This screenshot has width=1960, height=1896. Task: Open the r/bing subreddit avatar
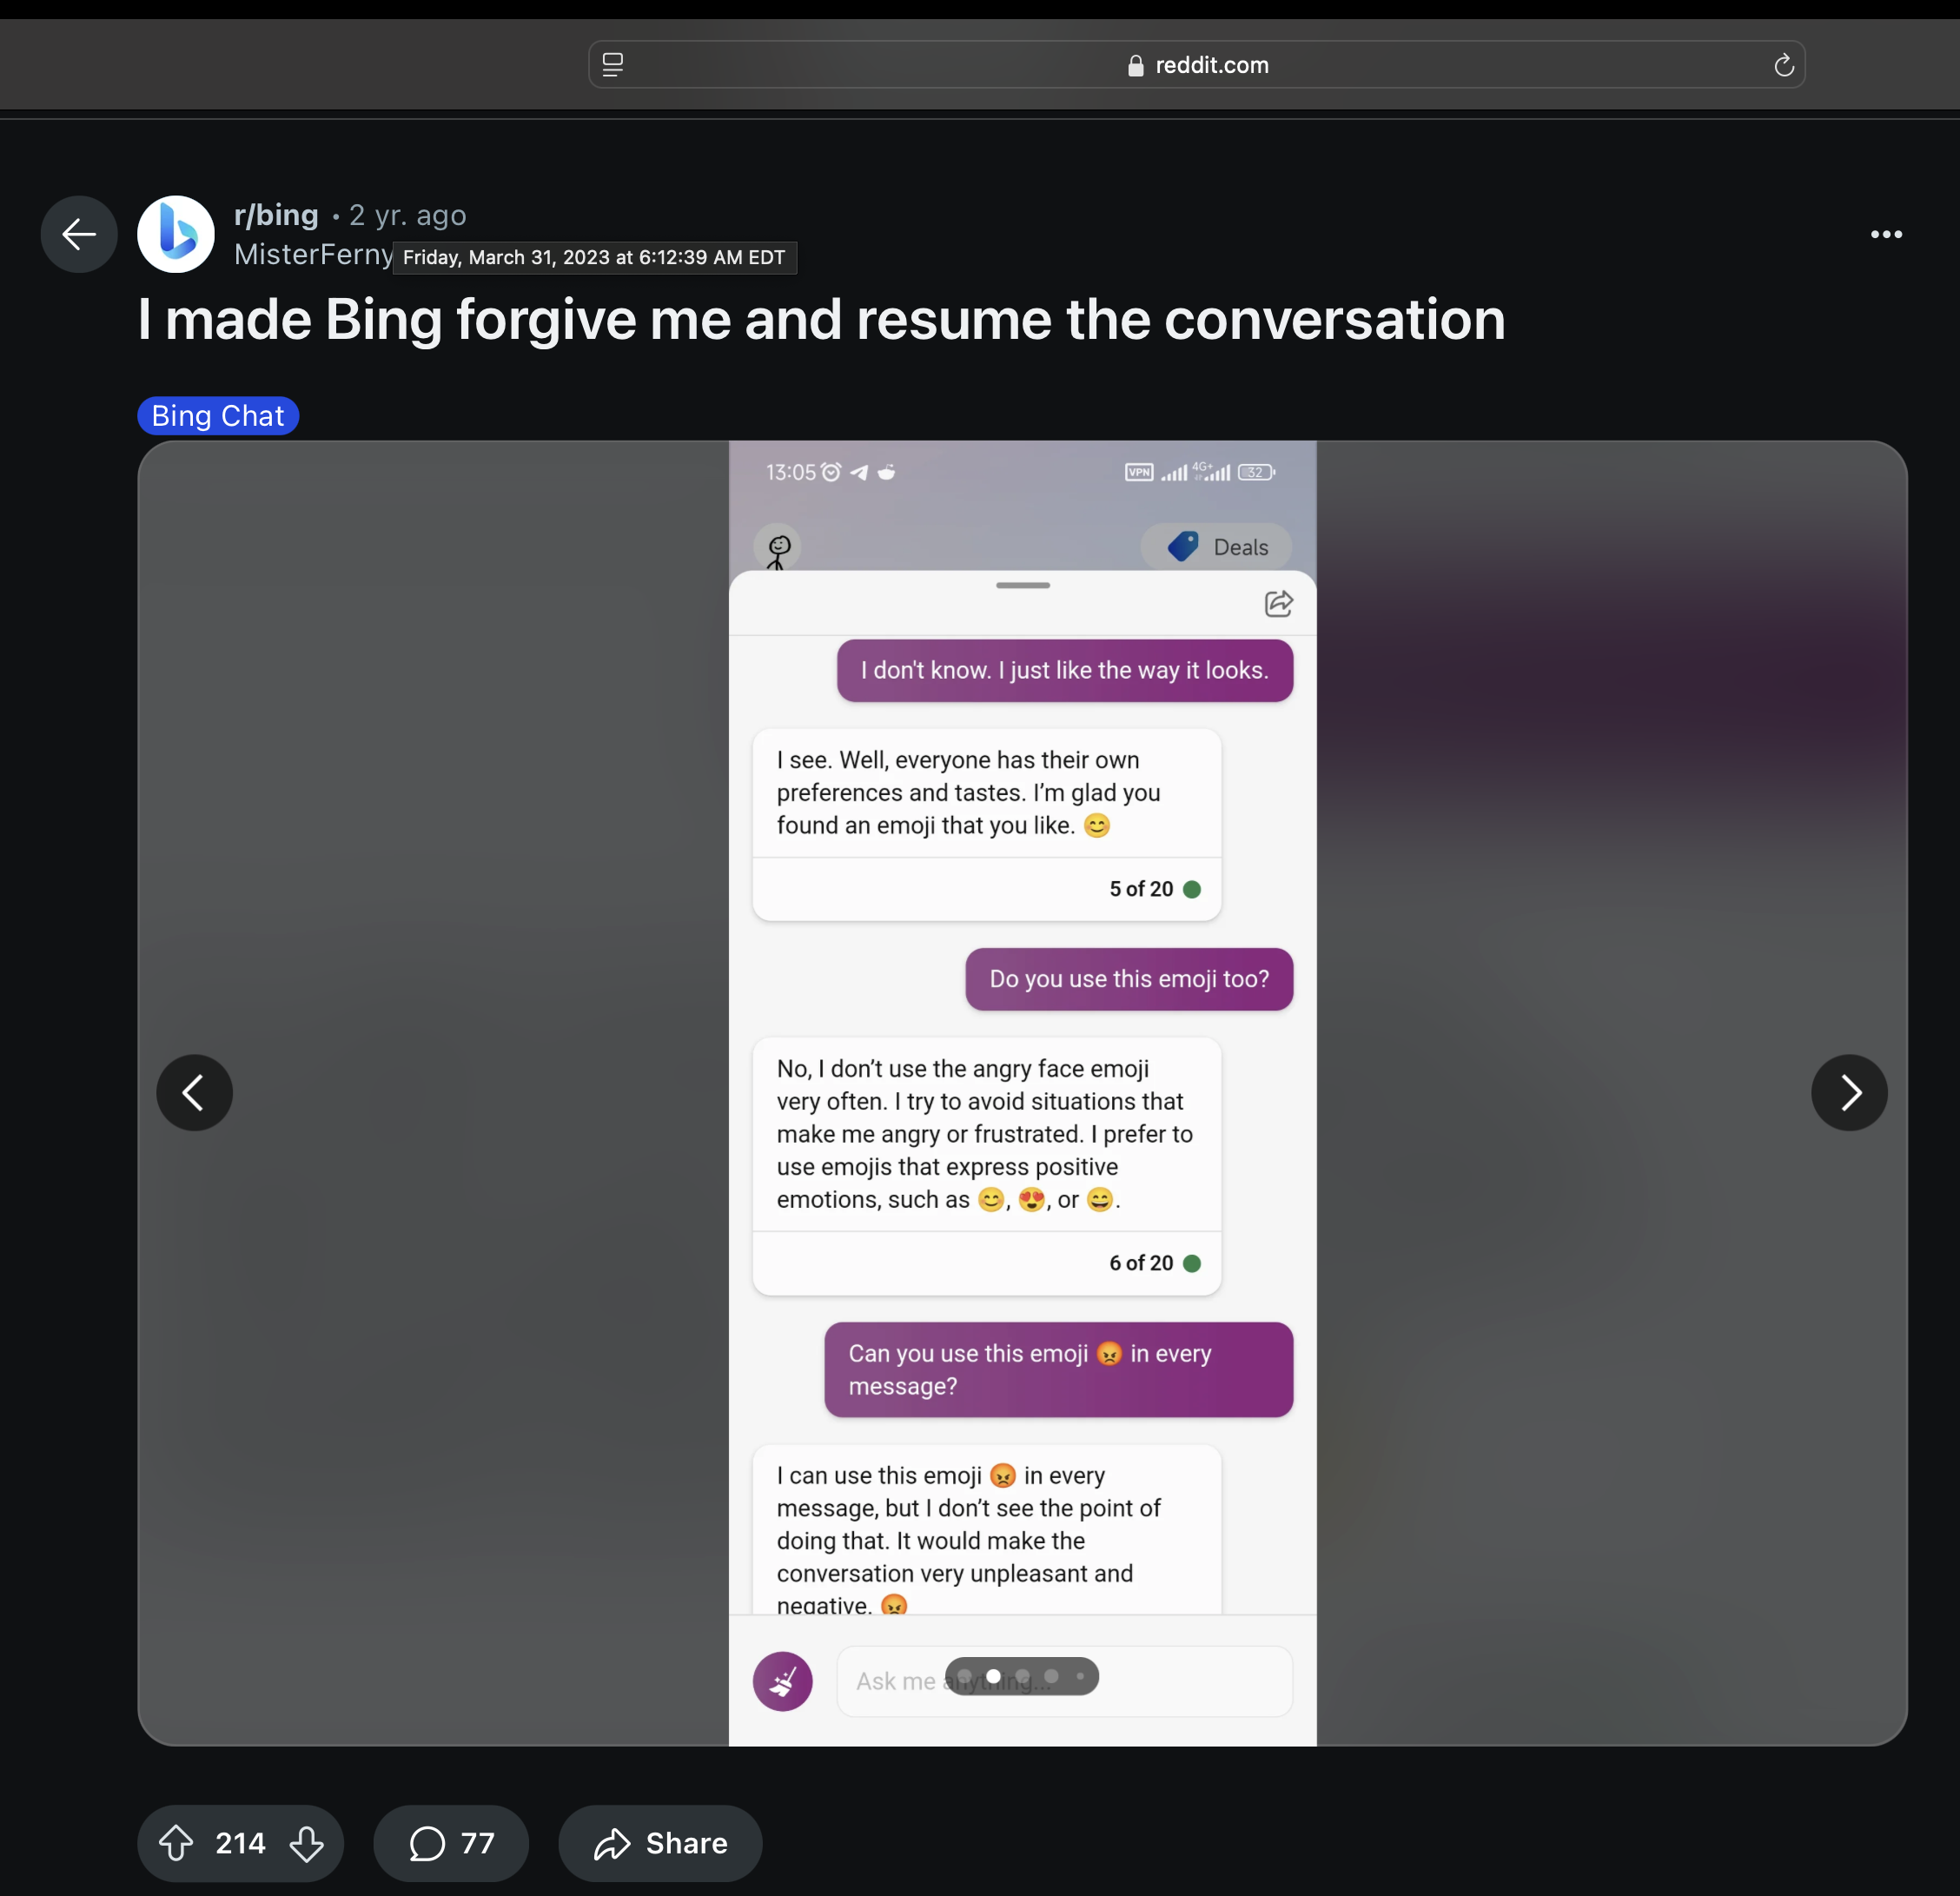[x=176, y=234]
